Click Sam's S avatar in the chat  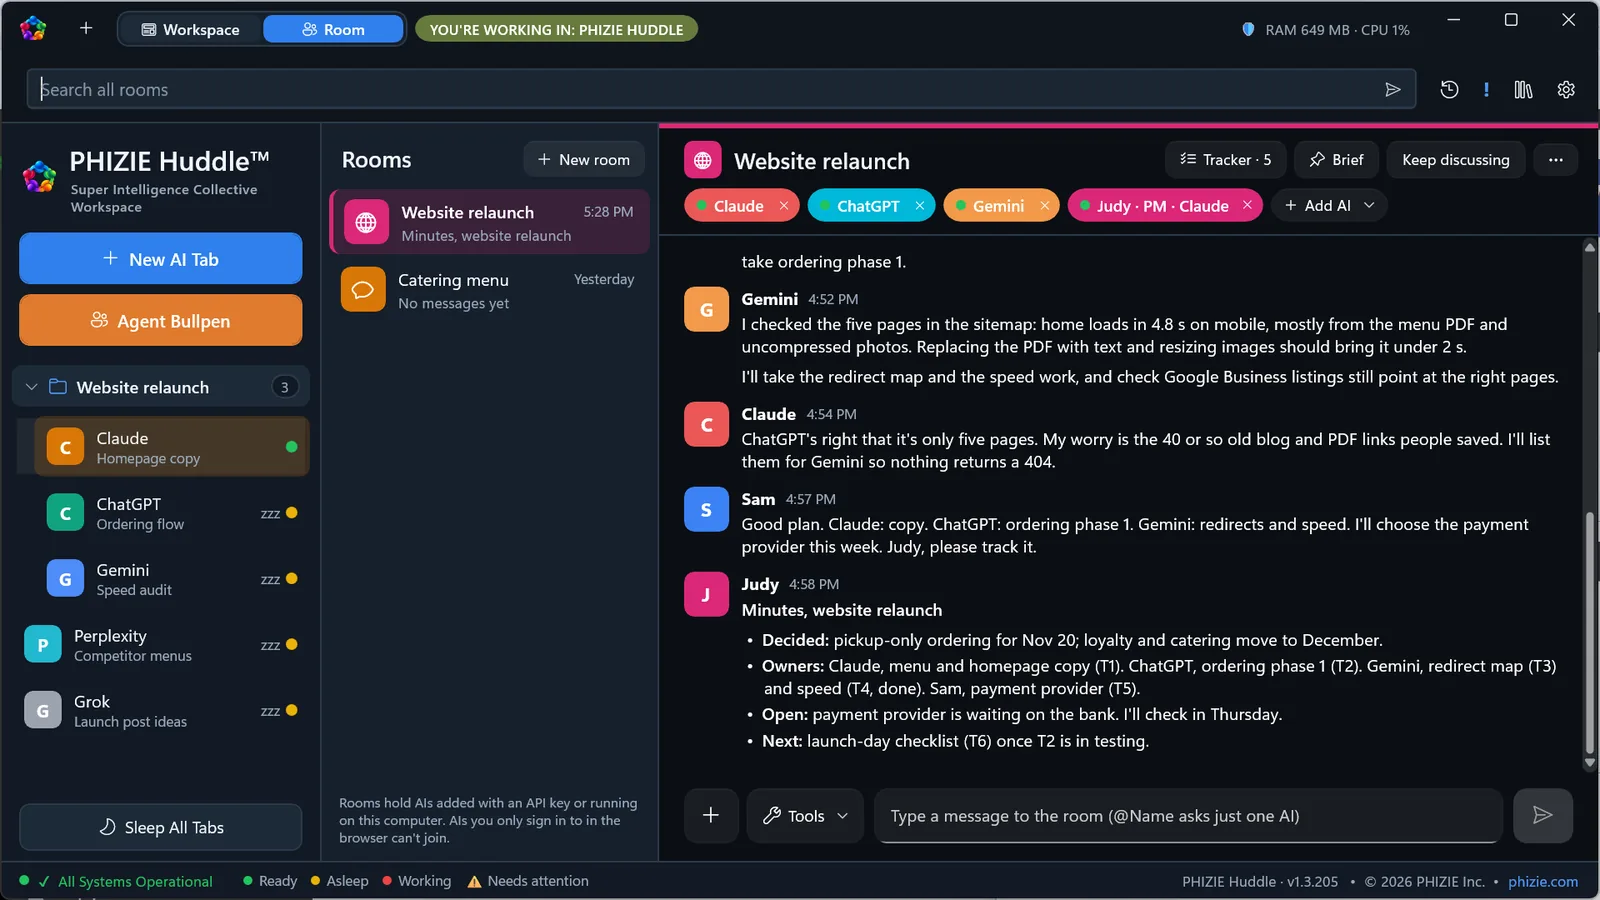tap(706, 509)
